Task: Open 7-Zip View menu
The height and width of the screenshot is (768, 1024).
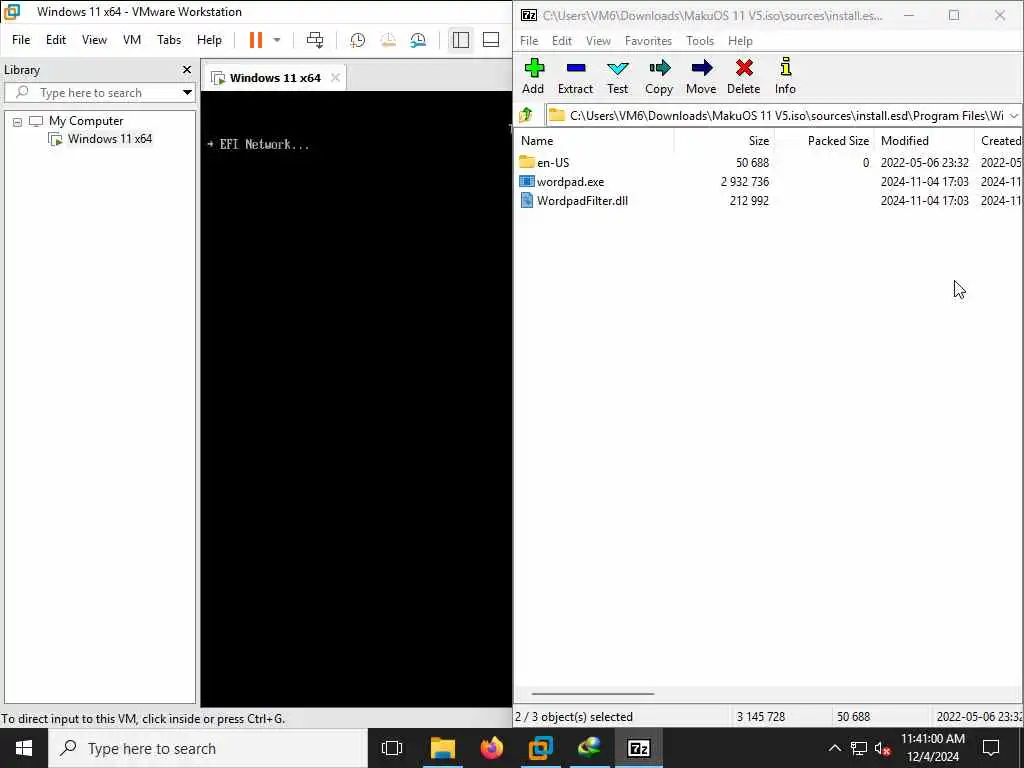Action: coord(598,40)
